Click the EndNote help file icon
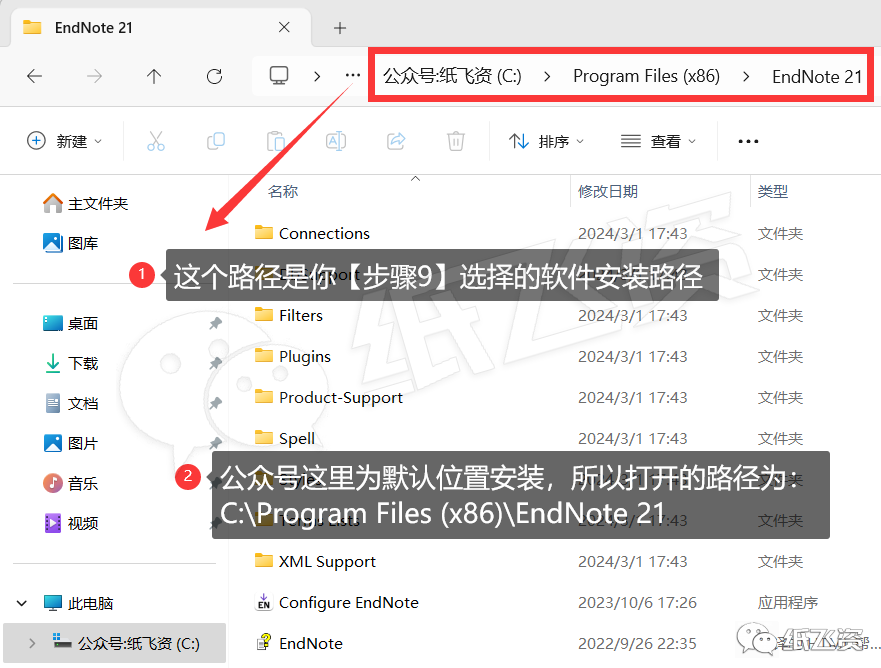The height and width of the screenshot is (668, 881). [x=264, y=643]
